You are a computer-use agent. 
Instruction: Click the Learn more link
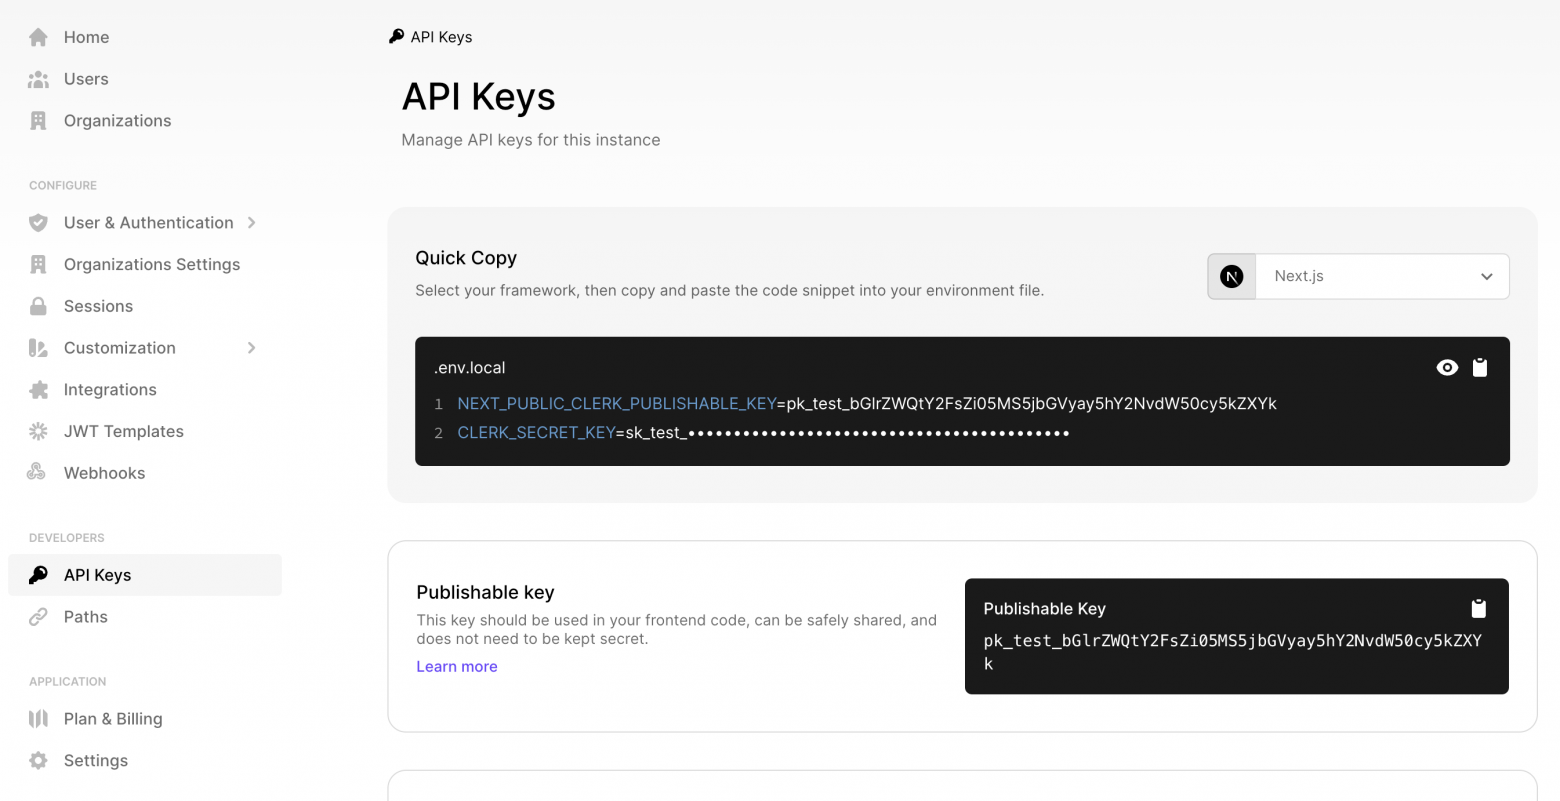click(456, 667)
